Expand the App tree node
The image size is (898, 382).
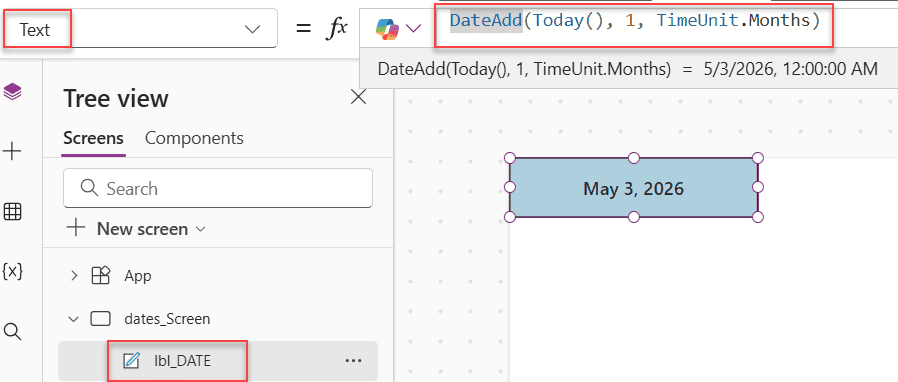pos(73,276)
